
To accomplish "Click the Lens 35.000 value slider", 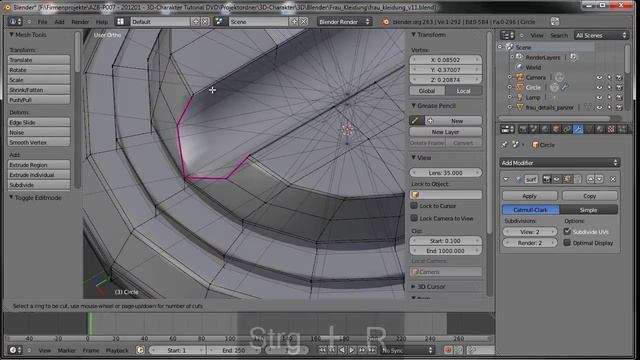I will (446, 173).
